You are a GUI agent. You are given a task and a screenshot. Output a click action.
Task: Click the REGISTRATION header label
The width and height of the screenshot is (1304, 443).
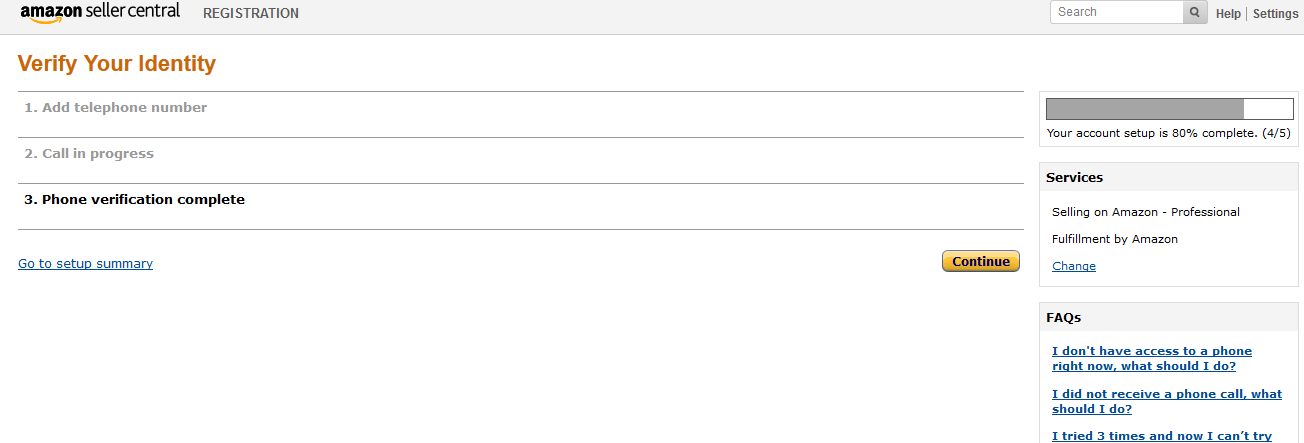(x=251, y=14)
